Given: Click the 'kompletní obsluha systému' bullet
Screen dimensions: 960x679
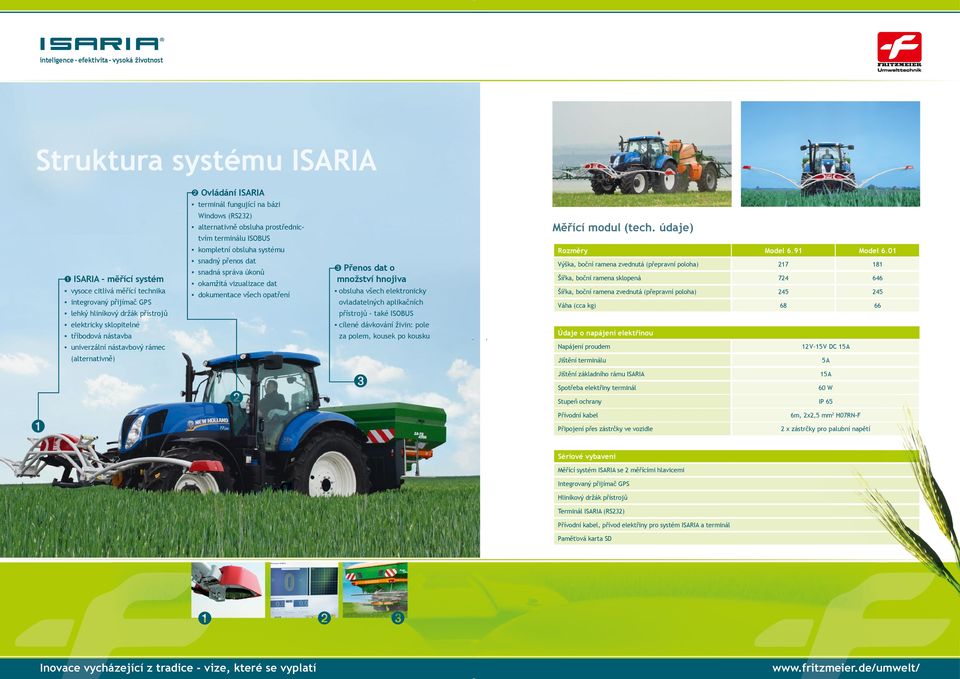Looking at the screenshot, I should click(x=241, y=250).
